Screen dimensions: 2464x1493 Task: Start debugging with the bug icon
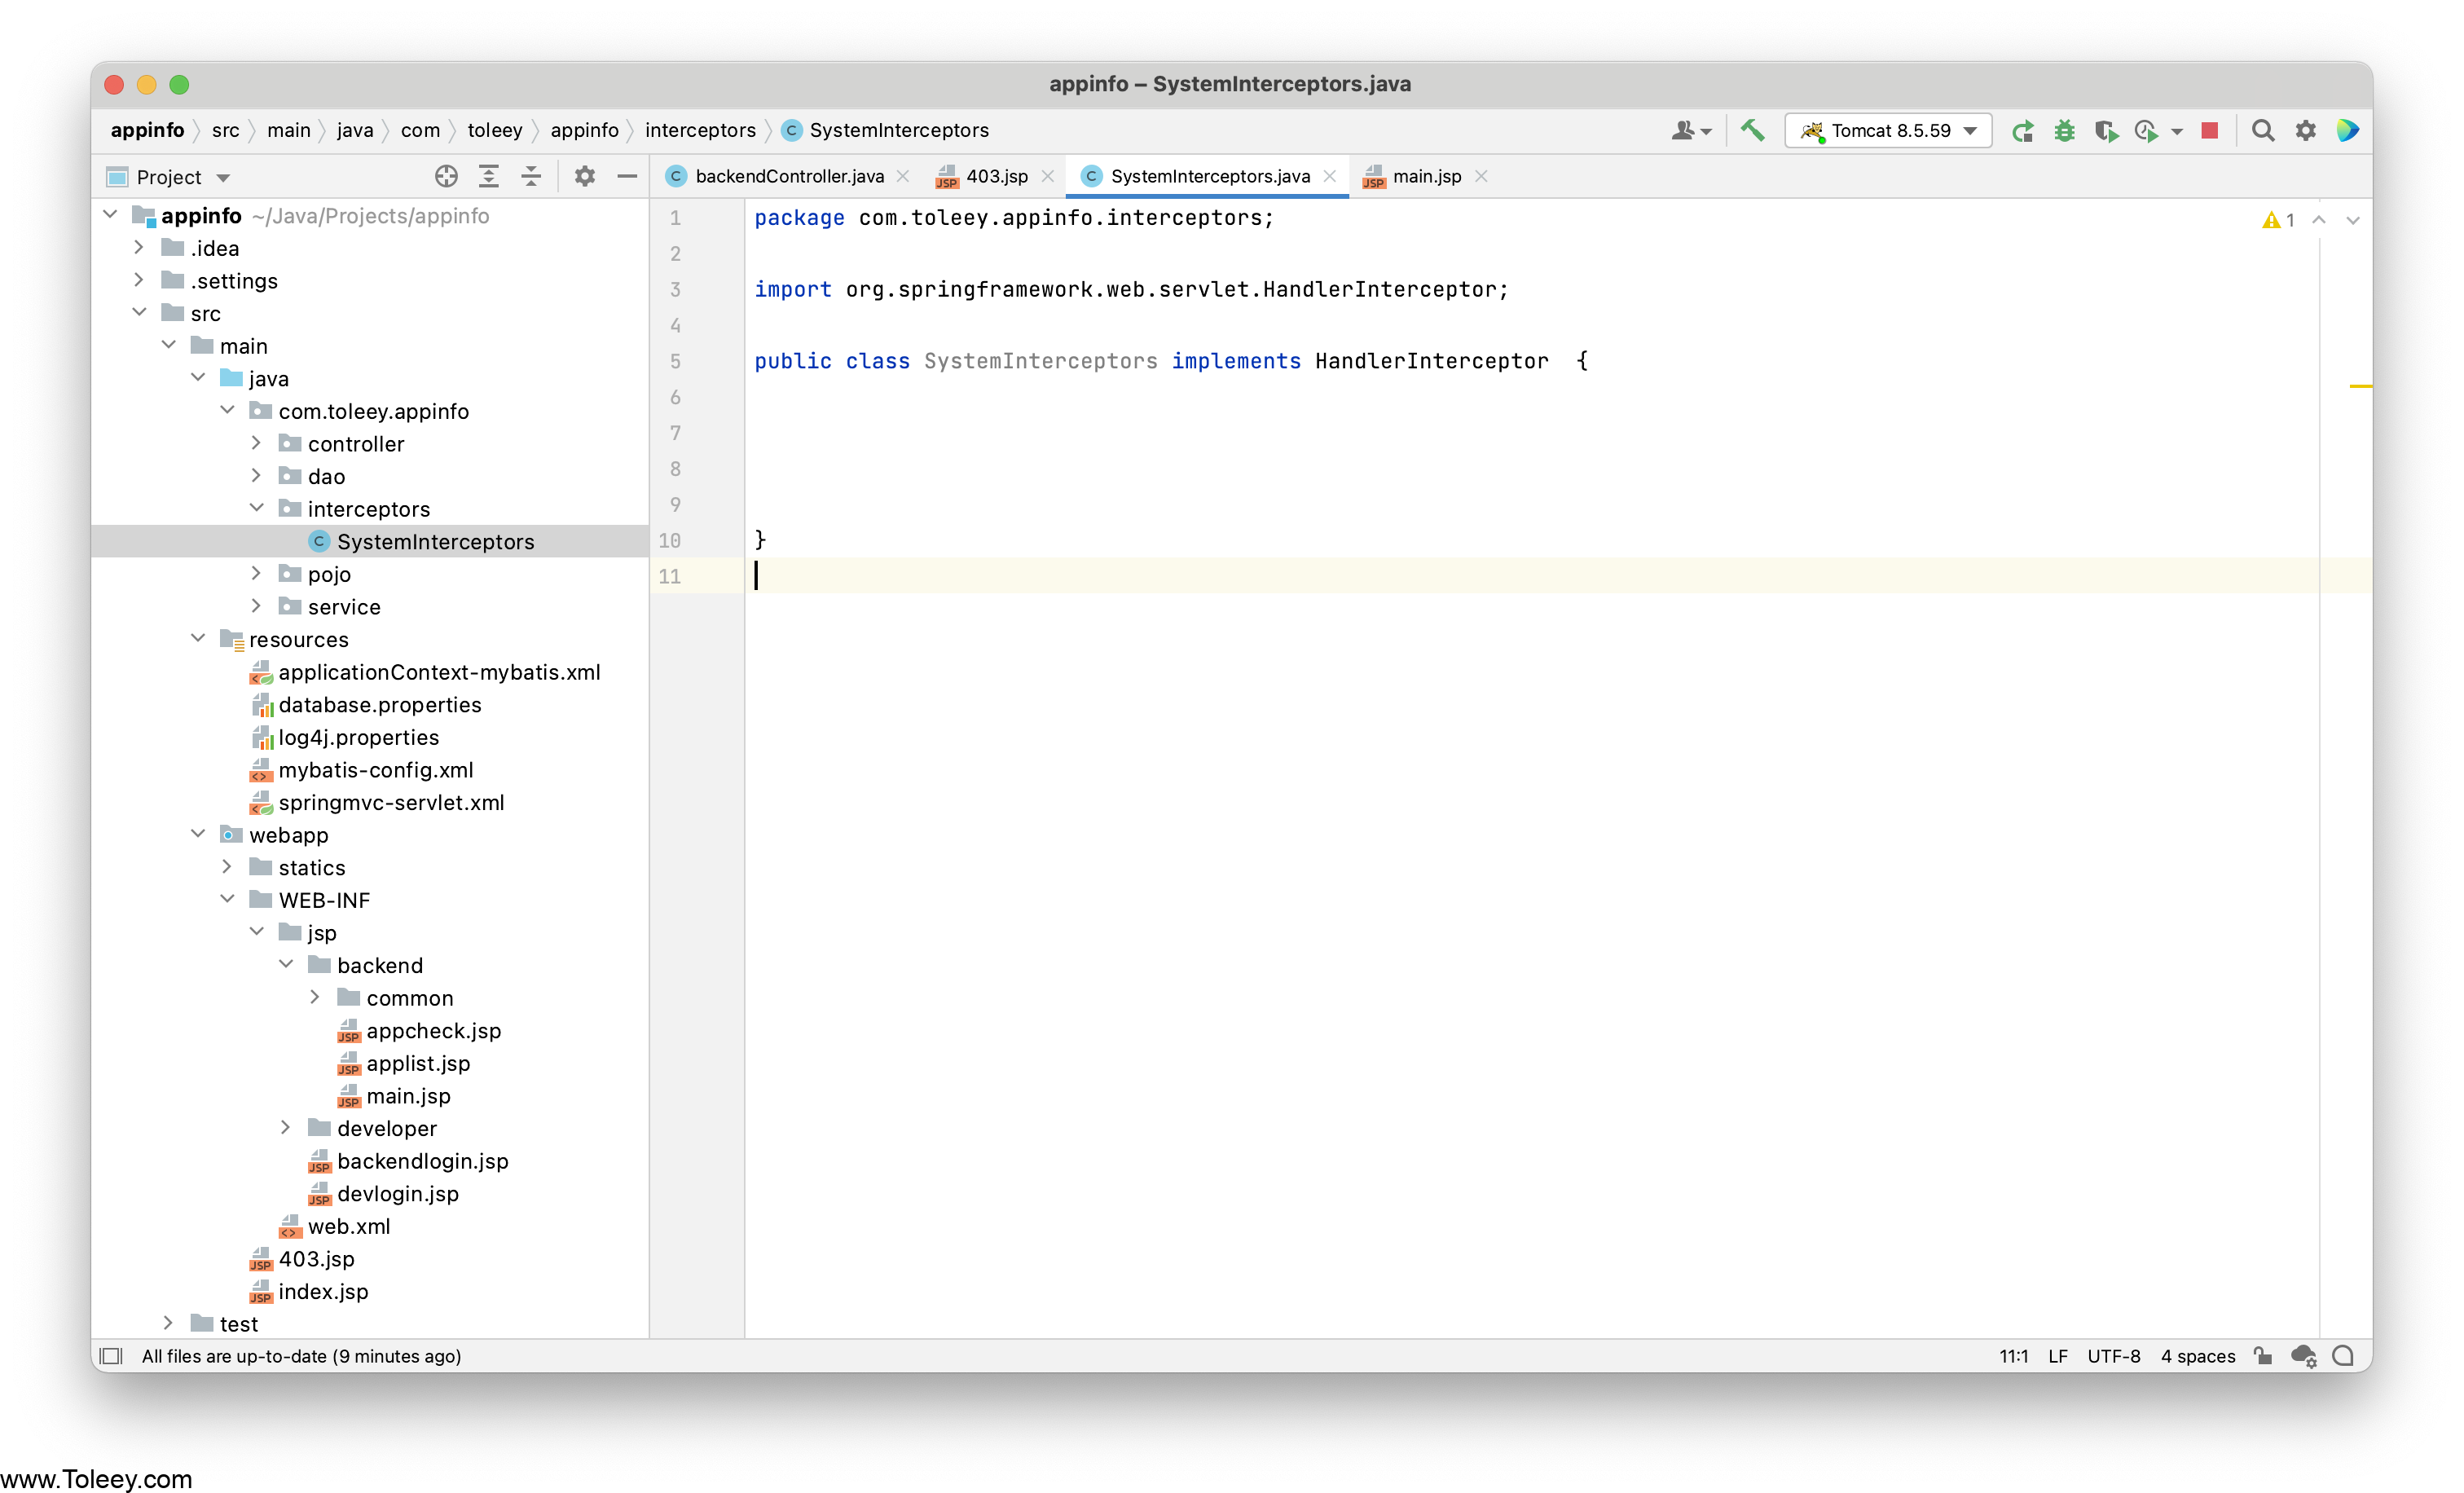pyautogui.click(x=2064, y=131)
